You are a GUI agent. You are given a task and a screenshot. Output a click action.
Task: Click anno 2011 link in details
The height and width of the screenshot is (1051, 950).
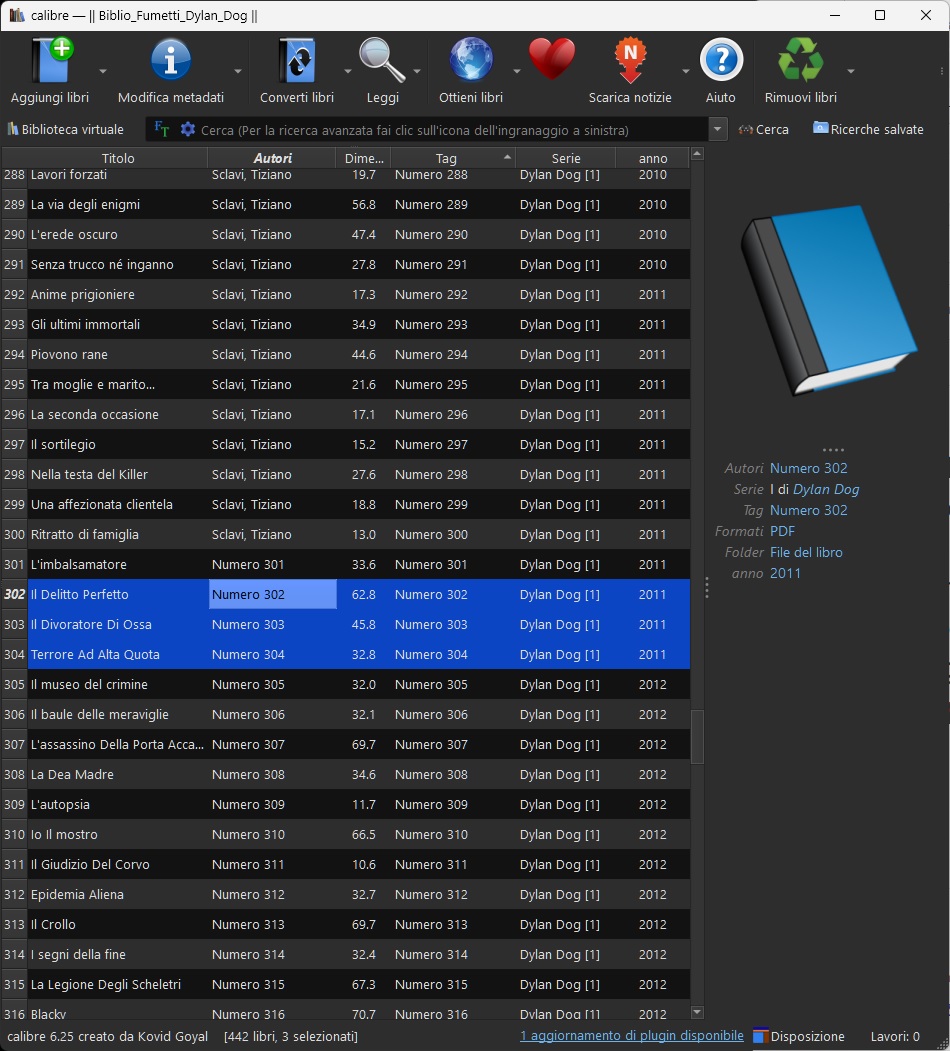[x=785, y=573]
